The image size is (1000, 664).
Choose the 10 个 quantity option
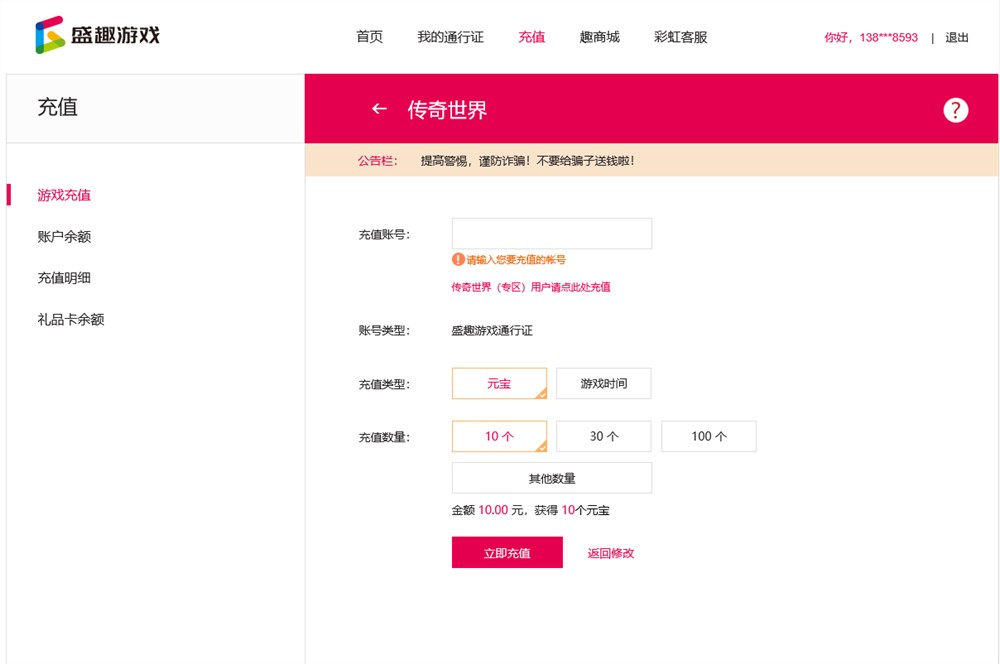click(499, 437)
